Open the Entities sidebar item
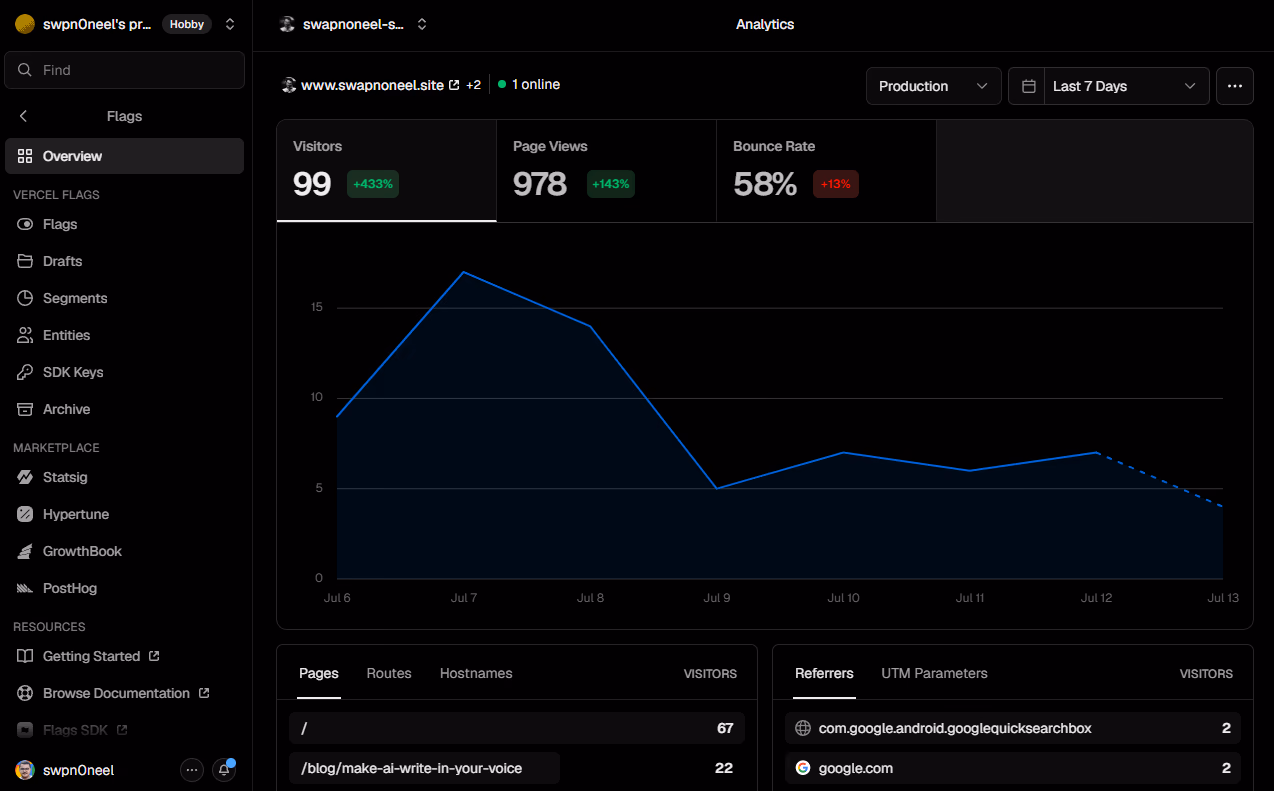The height and width of the screenshot is (791, 1274). pyautogui.click(x=125, y=335)
